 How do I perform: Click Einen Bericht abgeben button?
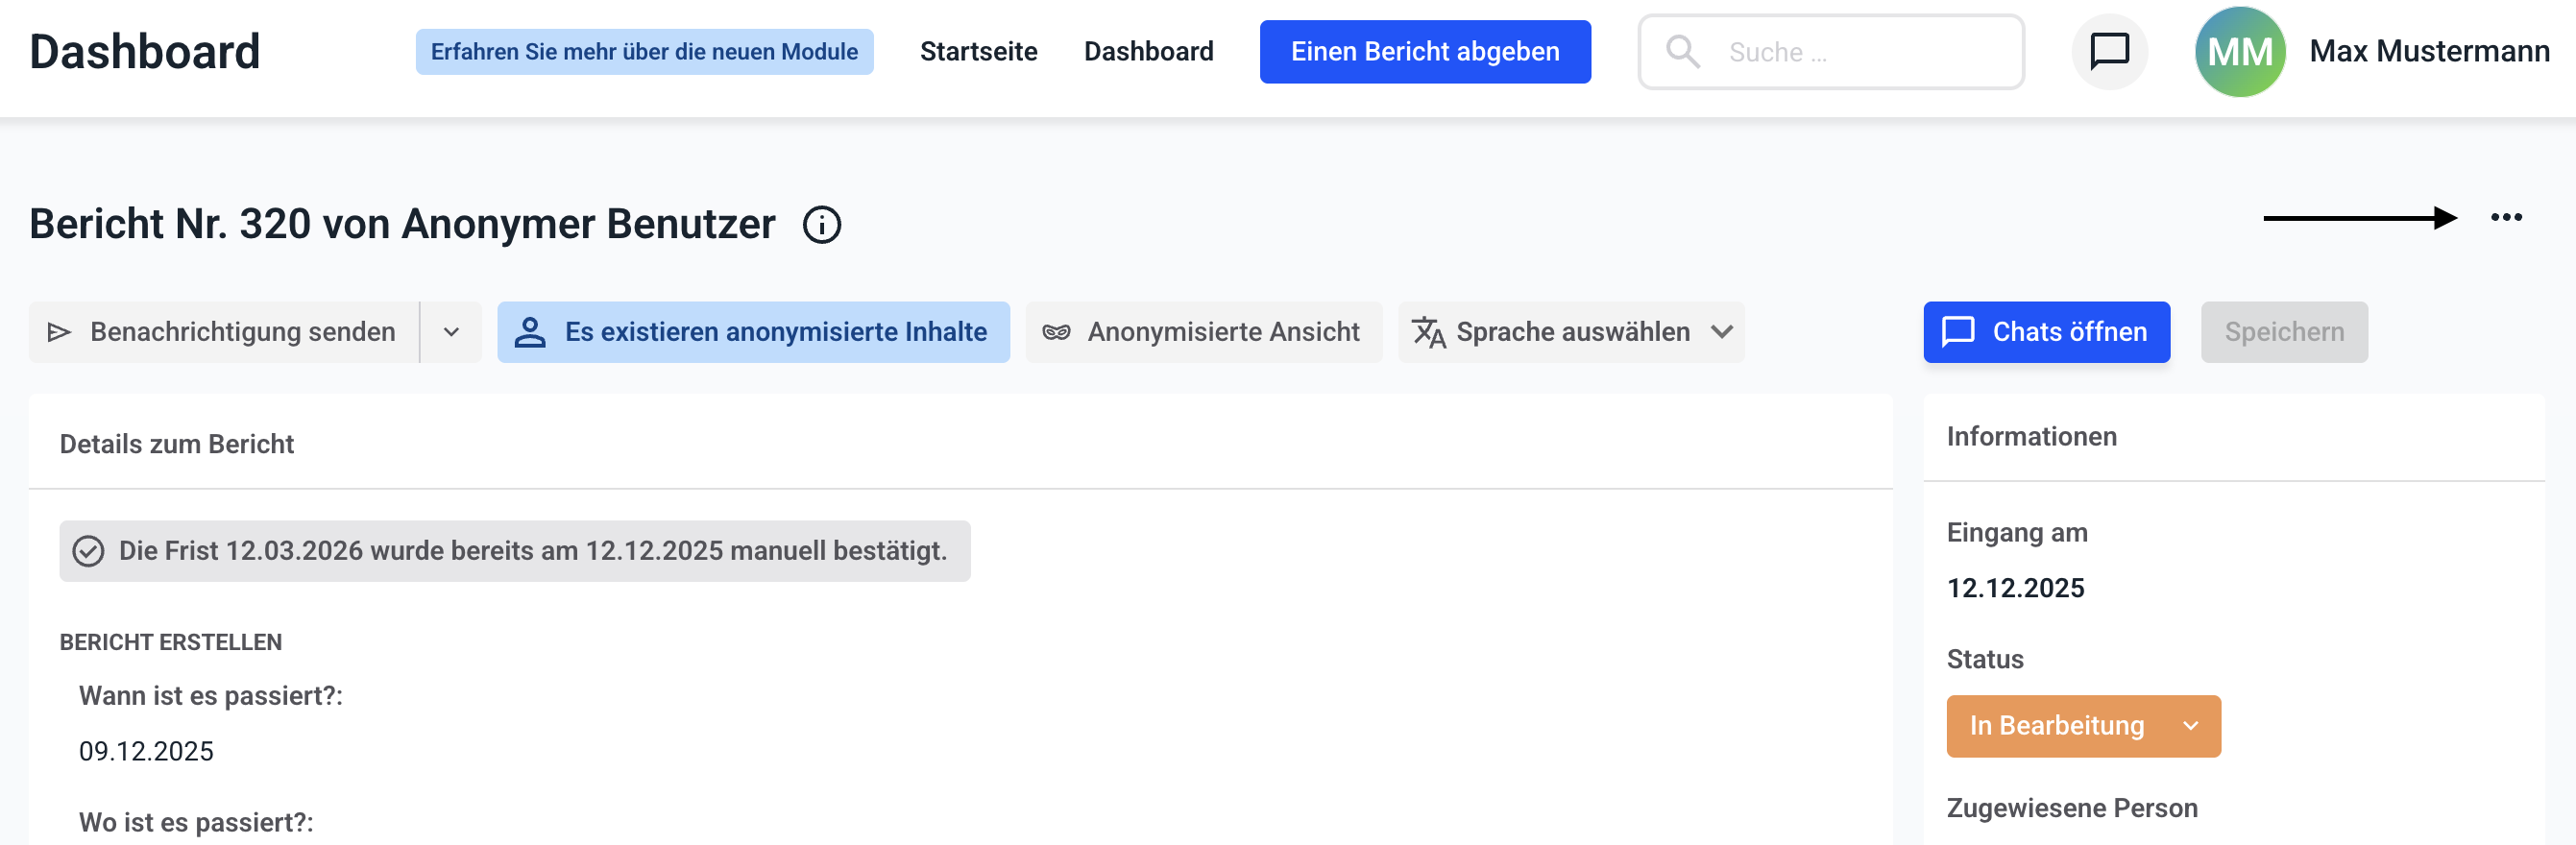[1424, 52]
